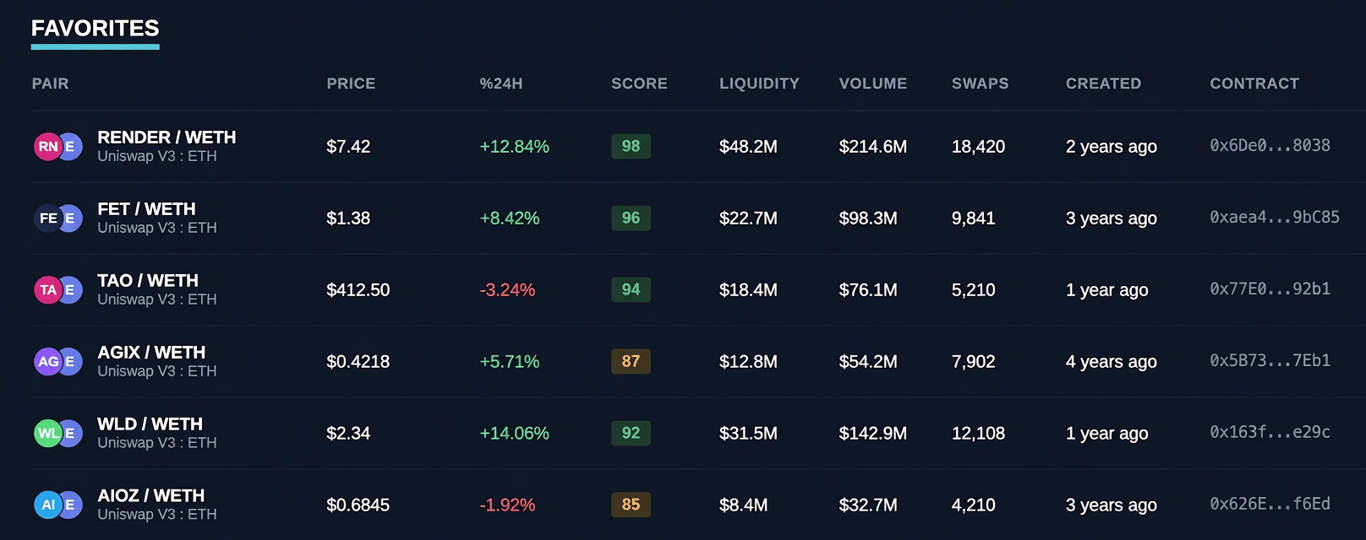Sort by the %24H column header
The image size is (1366, 540).
tap(501, 84)
